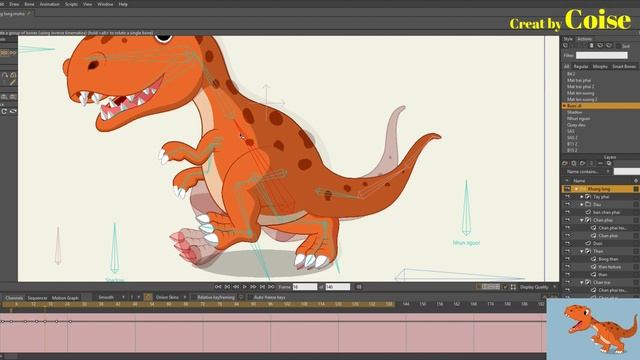Click the new layer icon in Layers panel
Viewport: 640px width, 360px height.
(565, 163)
